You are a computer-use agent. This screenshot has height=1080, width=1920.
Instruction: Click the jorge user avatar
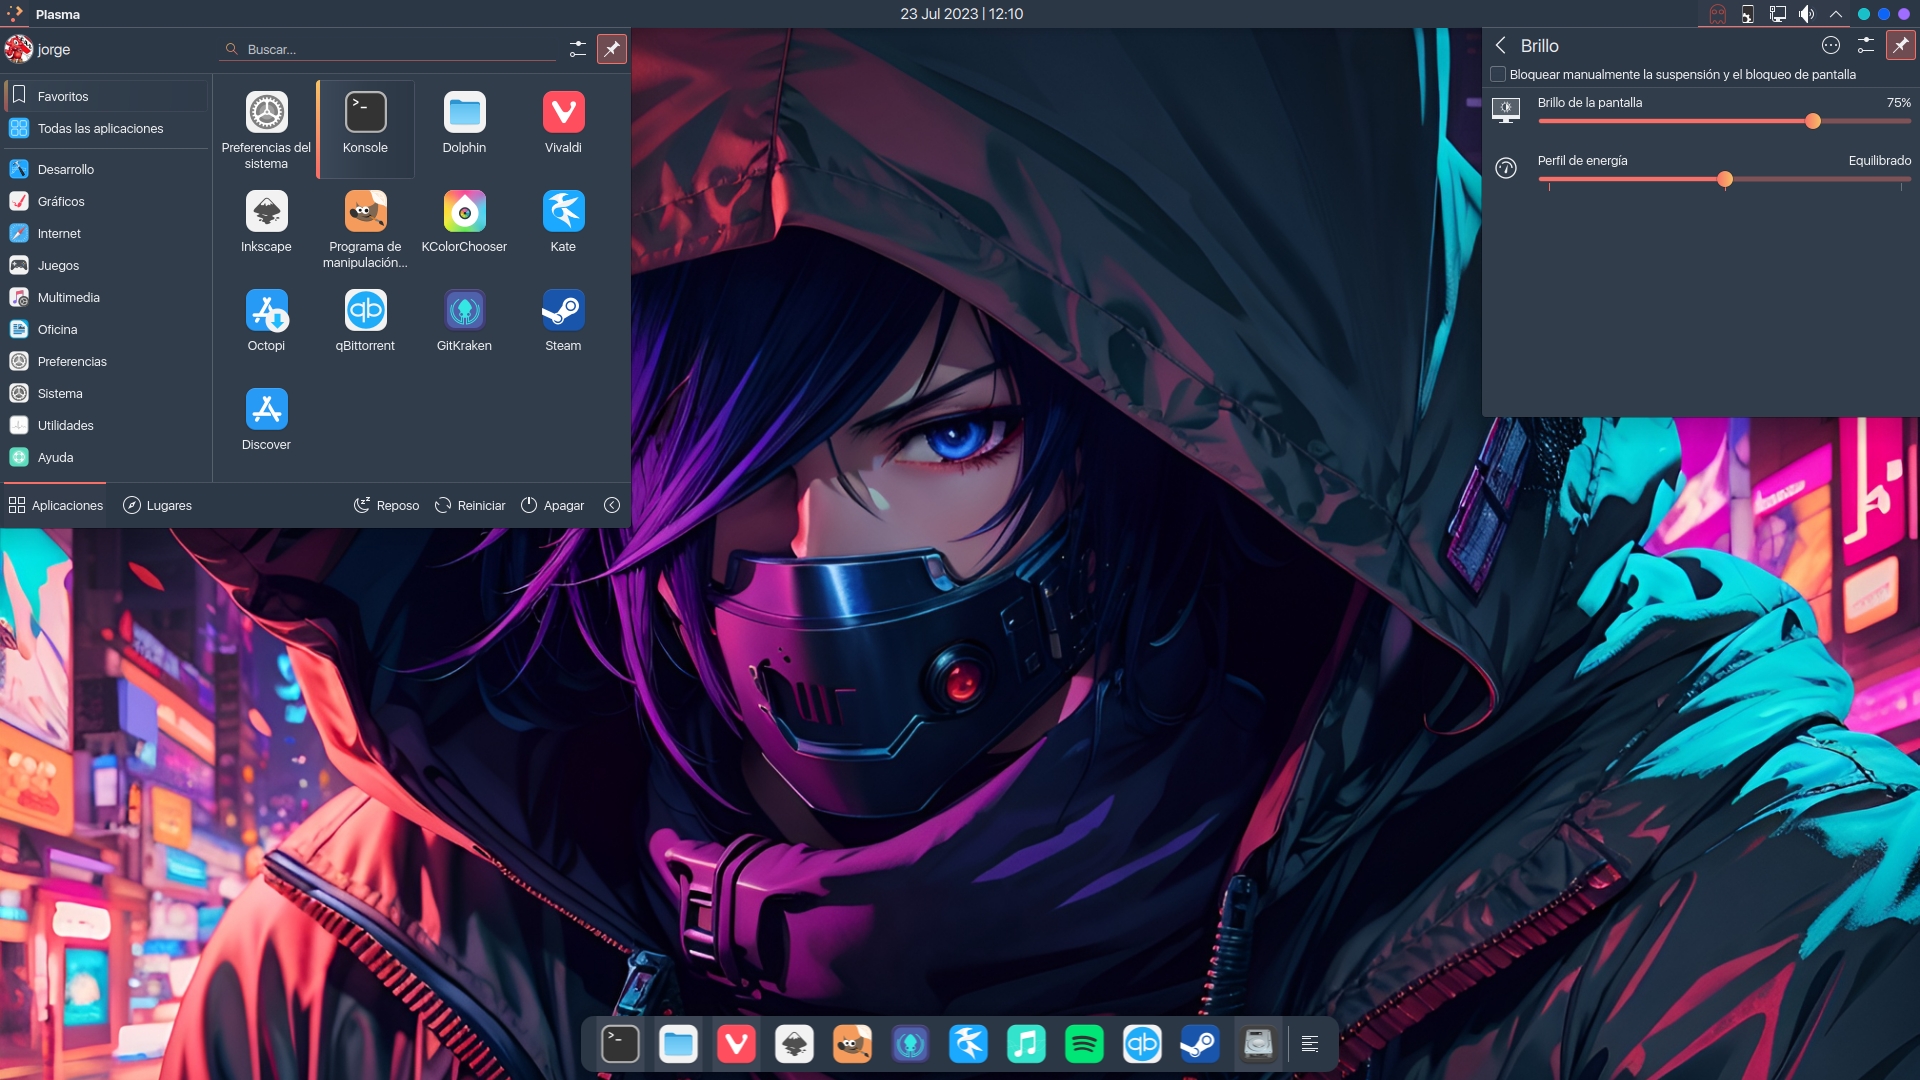coord(19,48)
